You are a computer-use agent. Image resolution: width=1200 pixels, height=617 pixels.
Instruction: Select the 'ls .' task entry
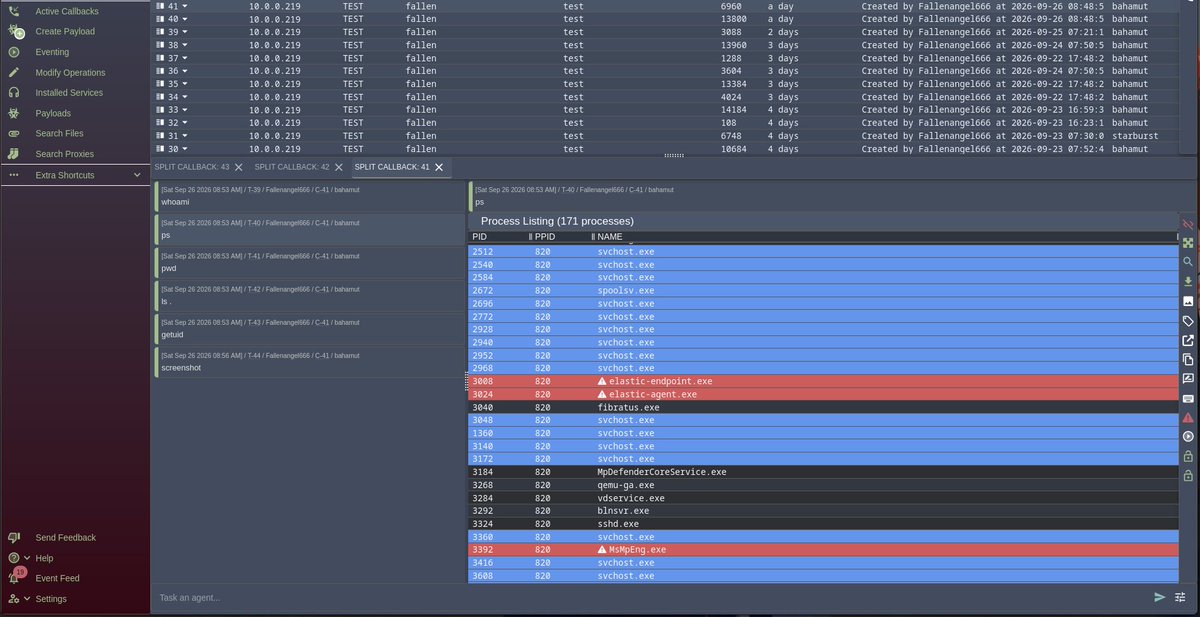pos(309,295)
